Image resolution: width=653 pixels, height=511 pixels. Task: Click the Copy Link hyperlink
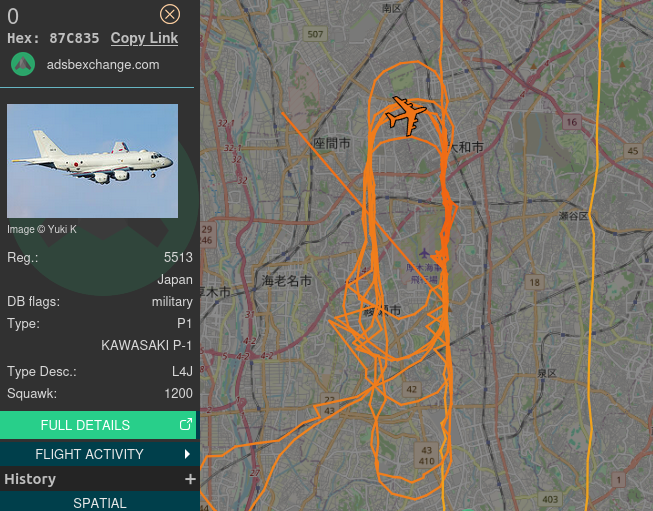tap(144, 38)
